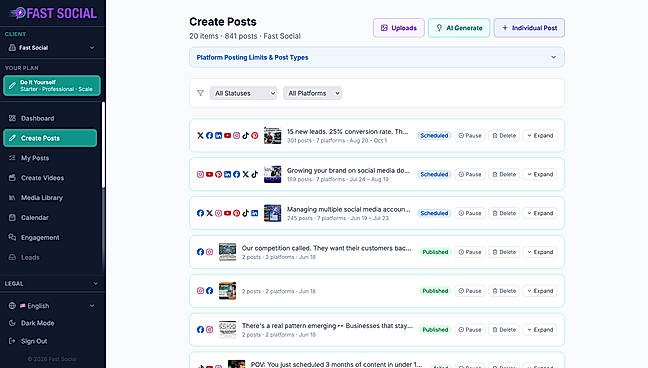
Task: Expand Platform Posting Limits & Post Types
Action: pos(376,57)
